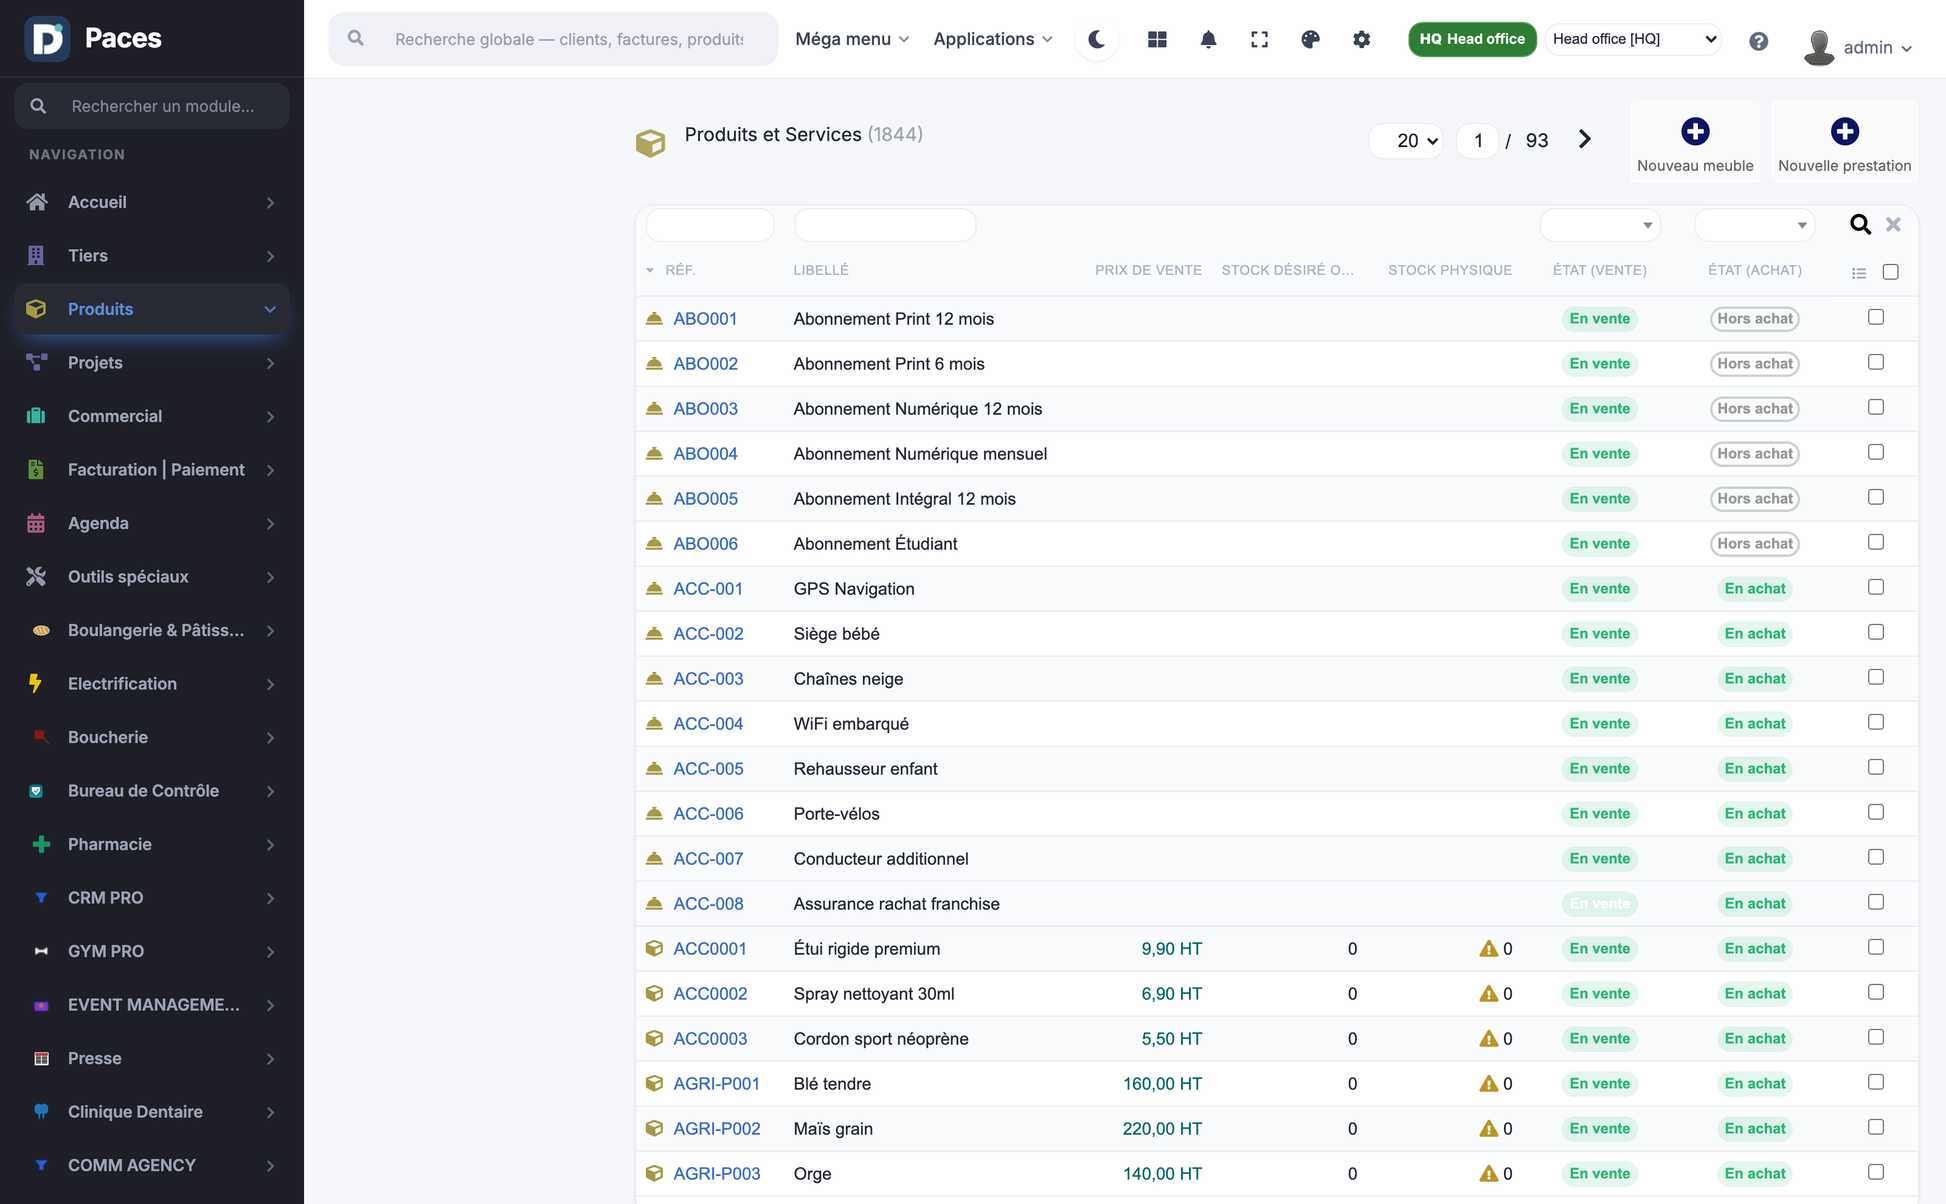Click the magnifier to apply list filters
Image resolution: width=1946 pixels, height=1204 pixels.
1860,224
